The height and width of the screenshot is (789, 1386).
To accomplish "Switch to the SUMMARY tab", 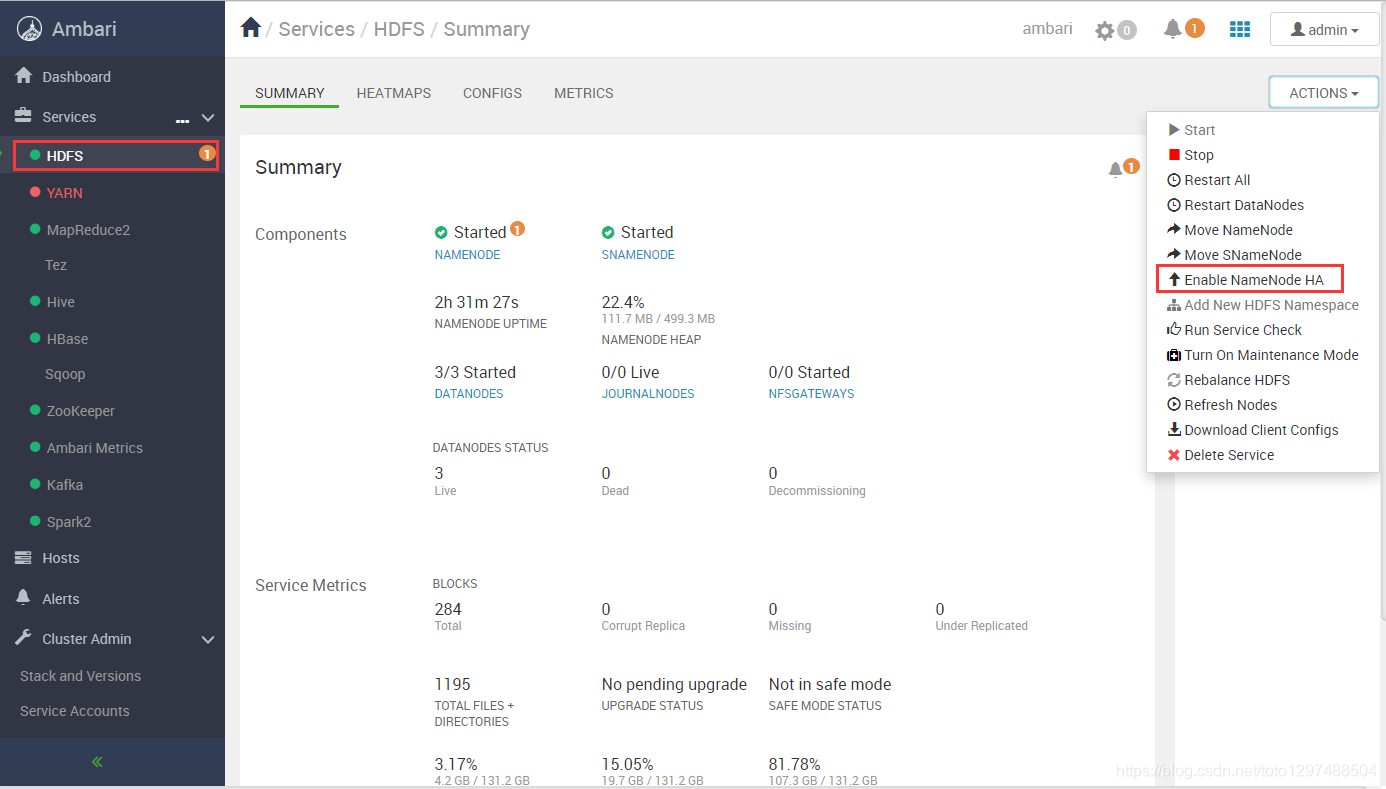I will pos(290,93).
